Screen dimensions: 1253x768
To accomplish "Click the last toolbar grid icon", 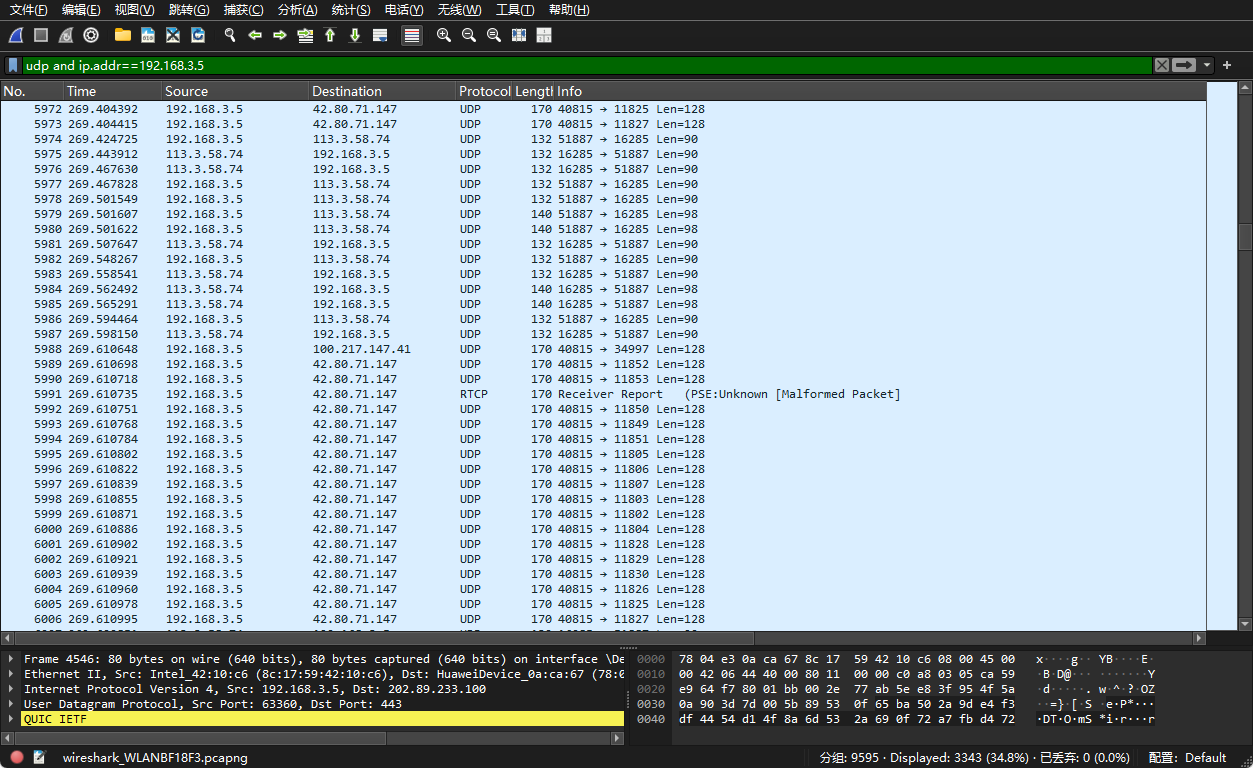I will pyautogui.click(x=544, y=35).
